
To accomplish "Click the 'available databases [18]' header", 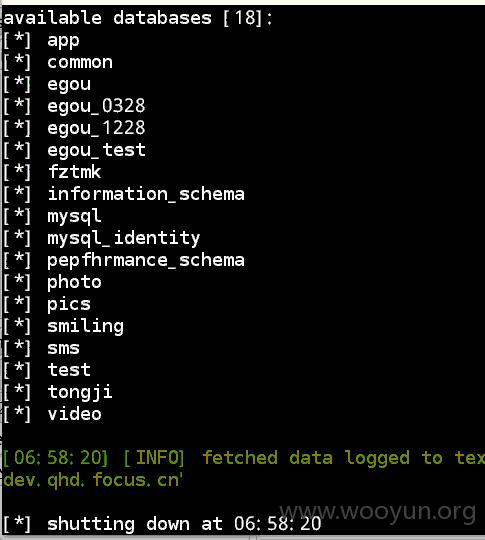I will 138,18.
